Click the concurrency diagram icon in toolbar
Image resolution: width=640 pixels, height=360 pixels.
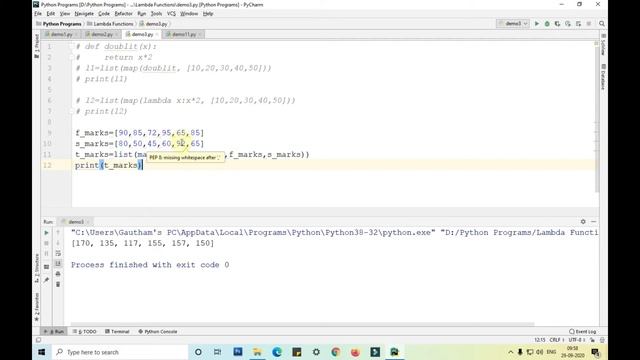tap(578, 24)
